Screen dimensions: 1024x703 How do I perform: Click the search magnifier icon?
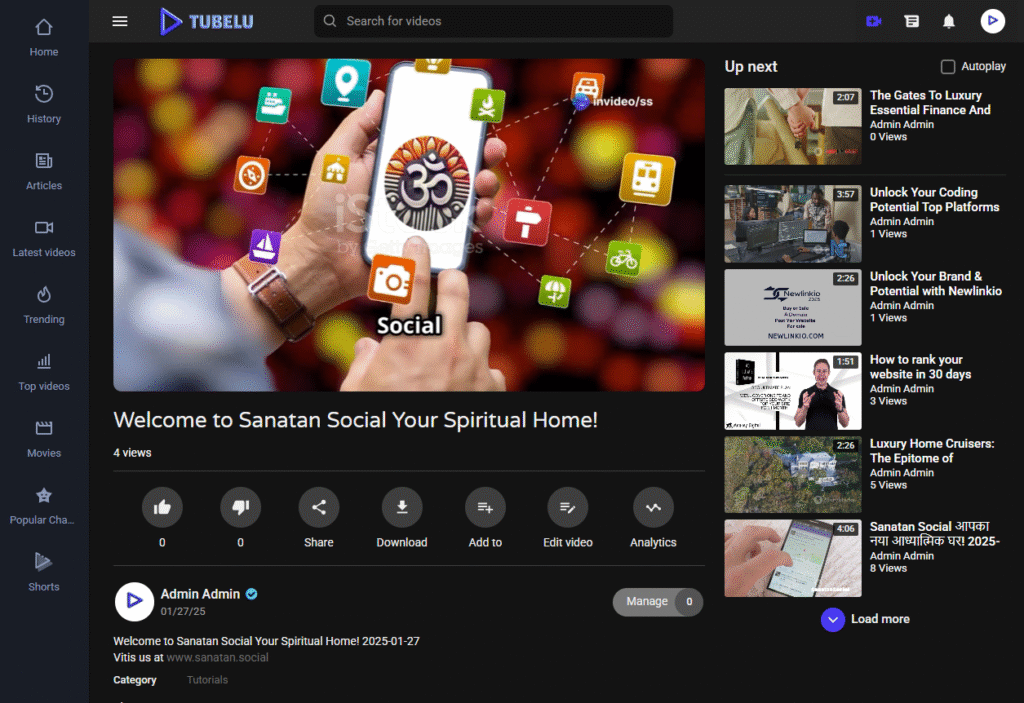(x=330, y=21)
